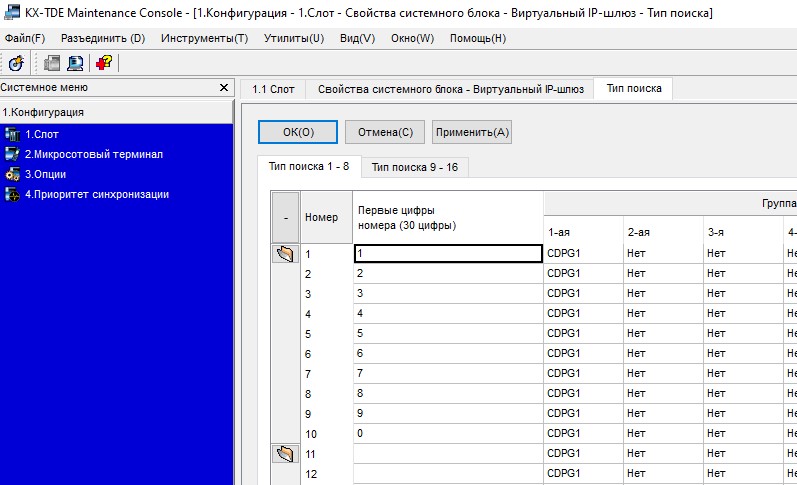Open the Инструменты(T) menu

tap(204, 39)
